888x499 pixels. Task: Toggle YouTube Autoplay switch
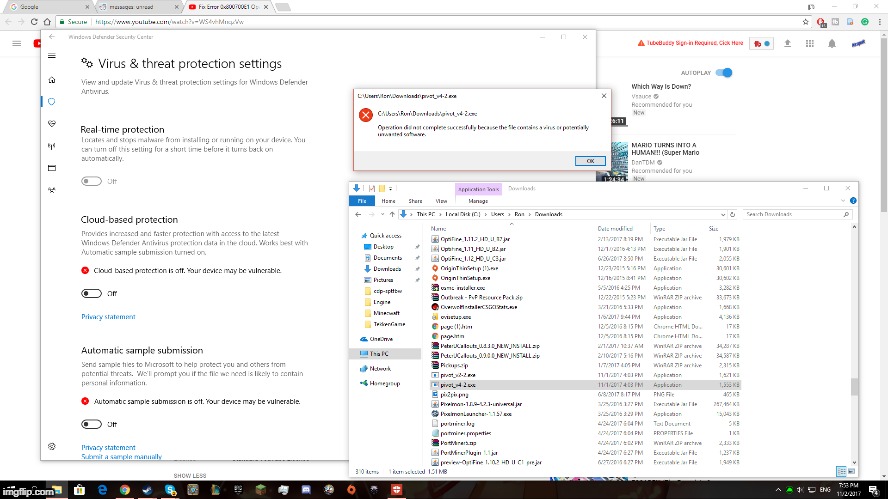[x=724, y=72]
